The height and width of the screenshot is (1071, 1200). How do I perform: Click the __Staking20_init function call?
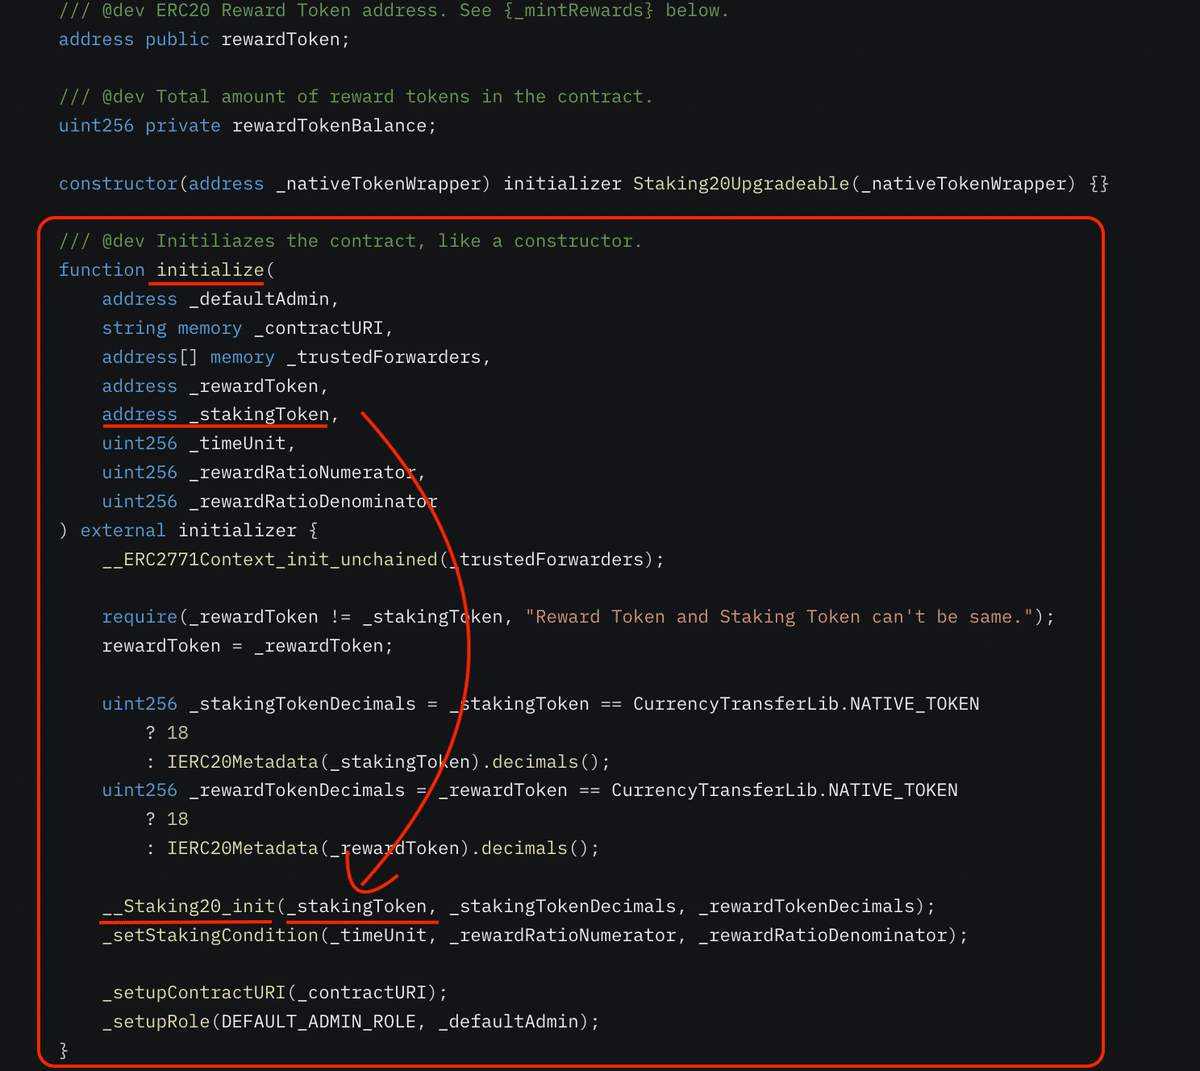(x=188, y=906)
